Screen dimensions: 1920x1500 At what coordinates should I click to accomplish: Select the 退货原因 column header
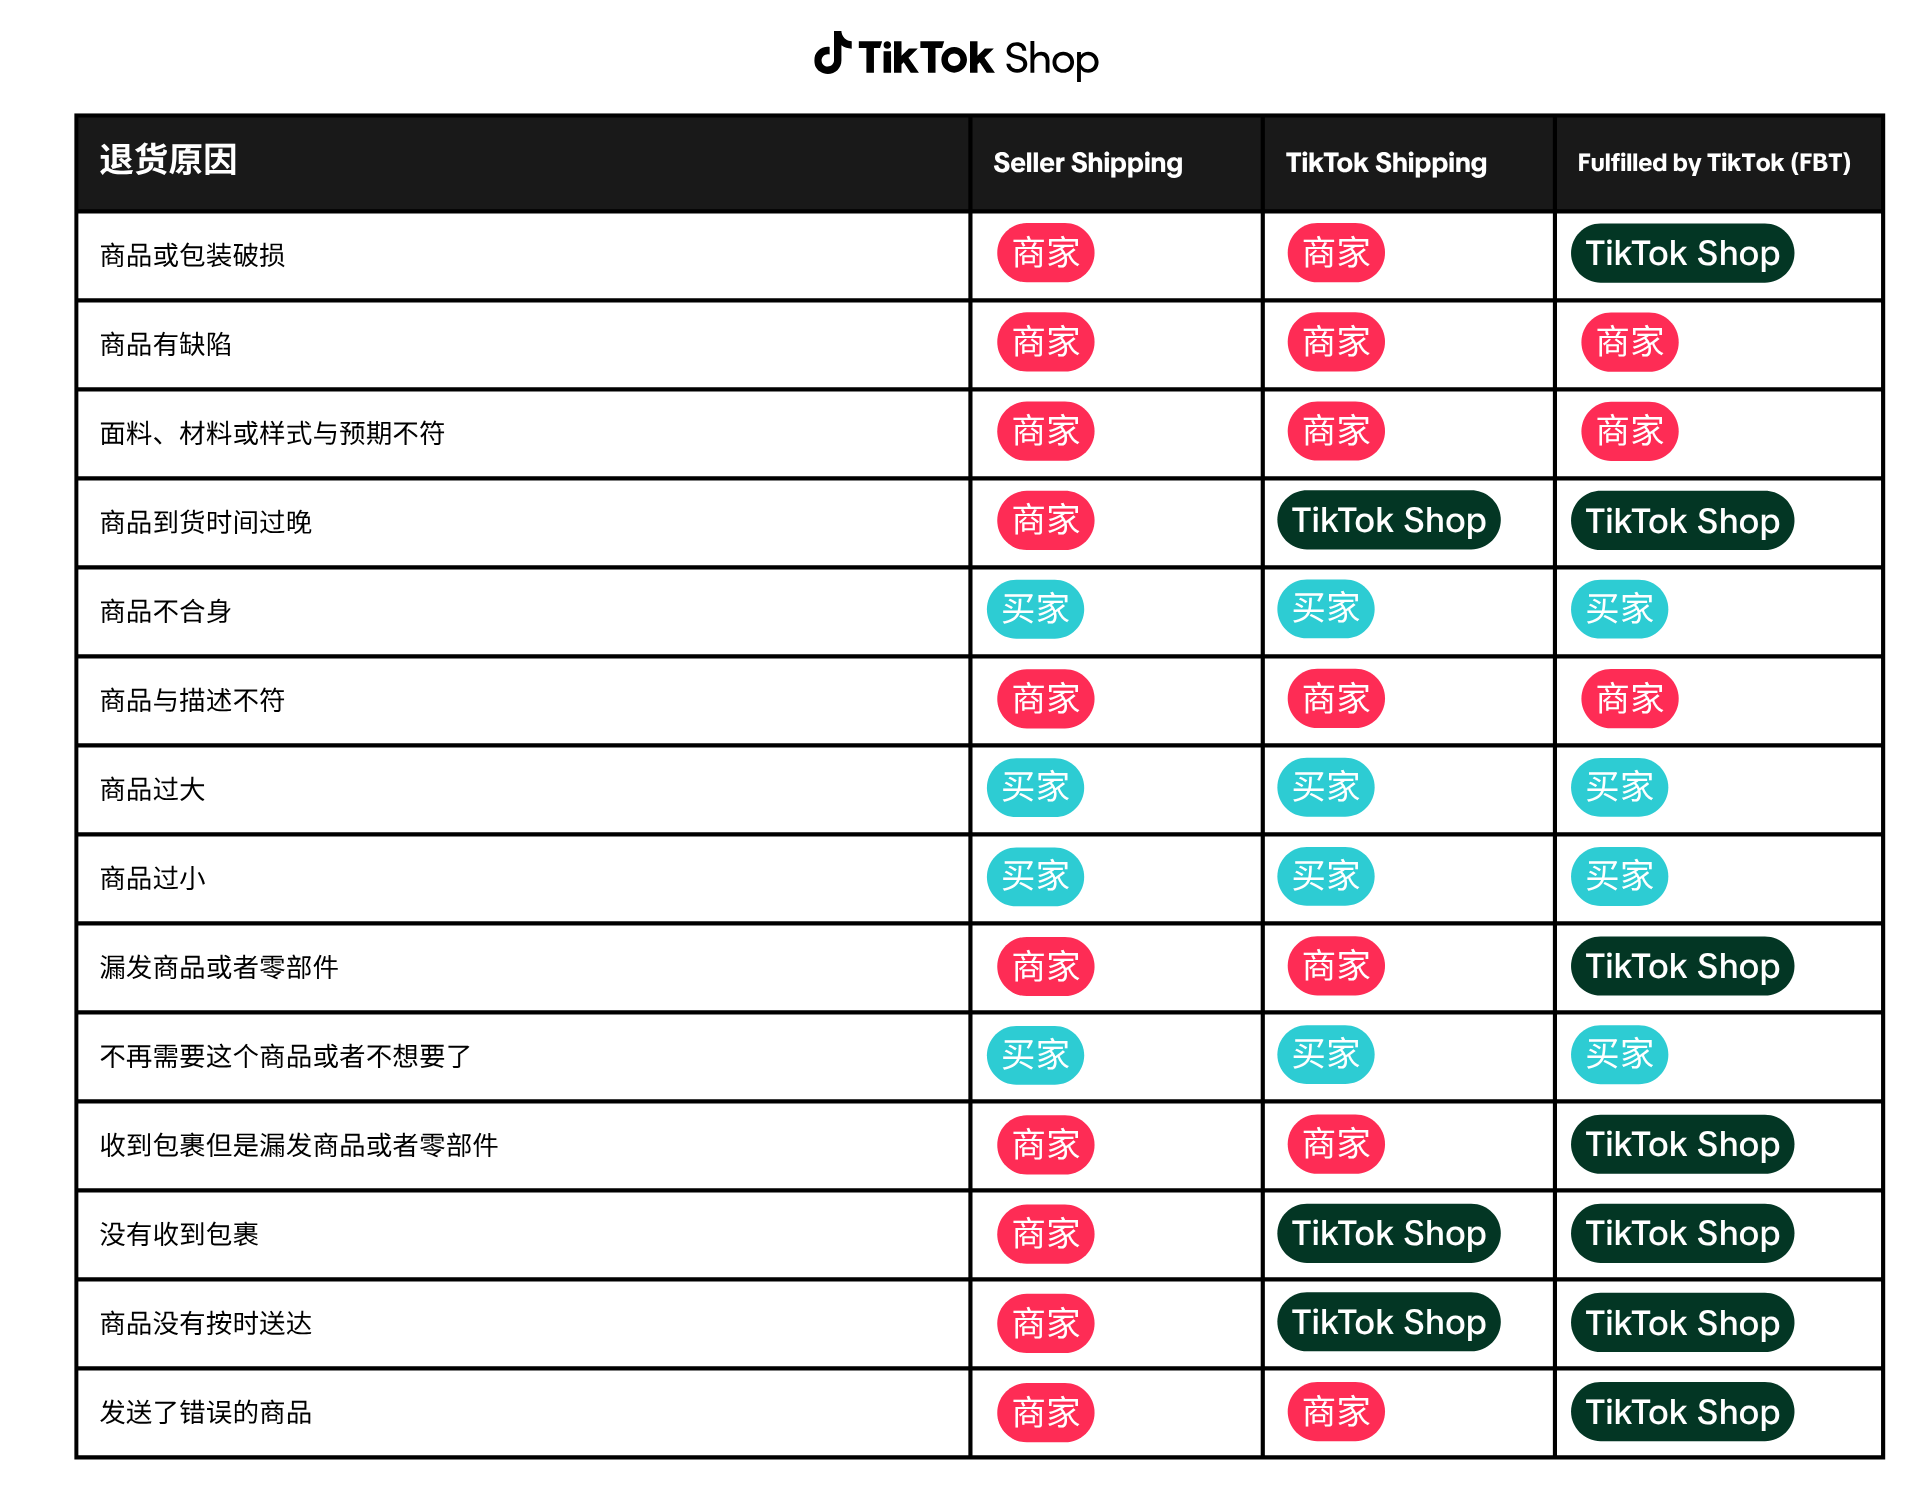(168, 160)
